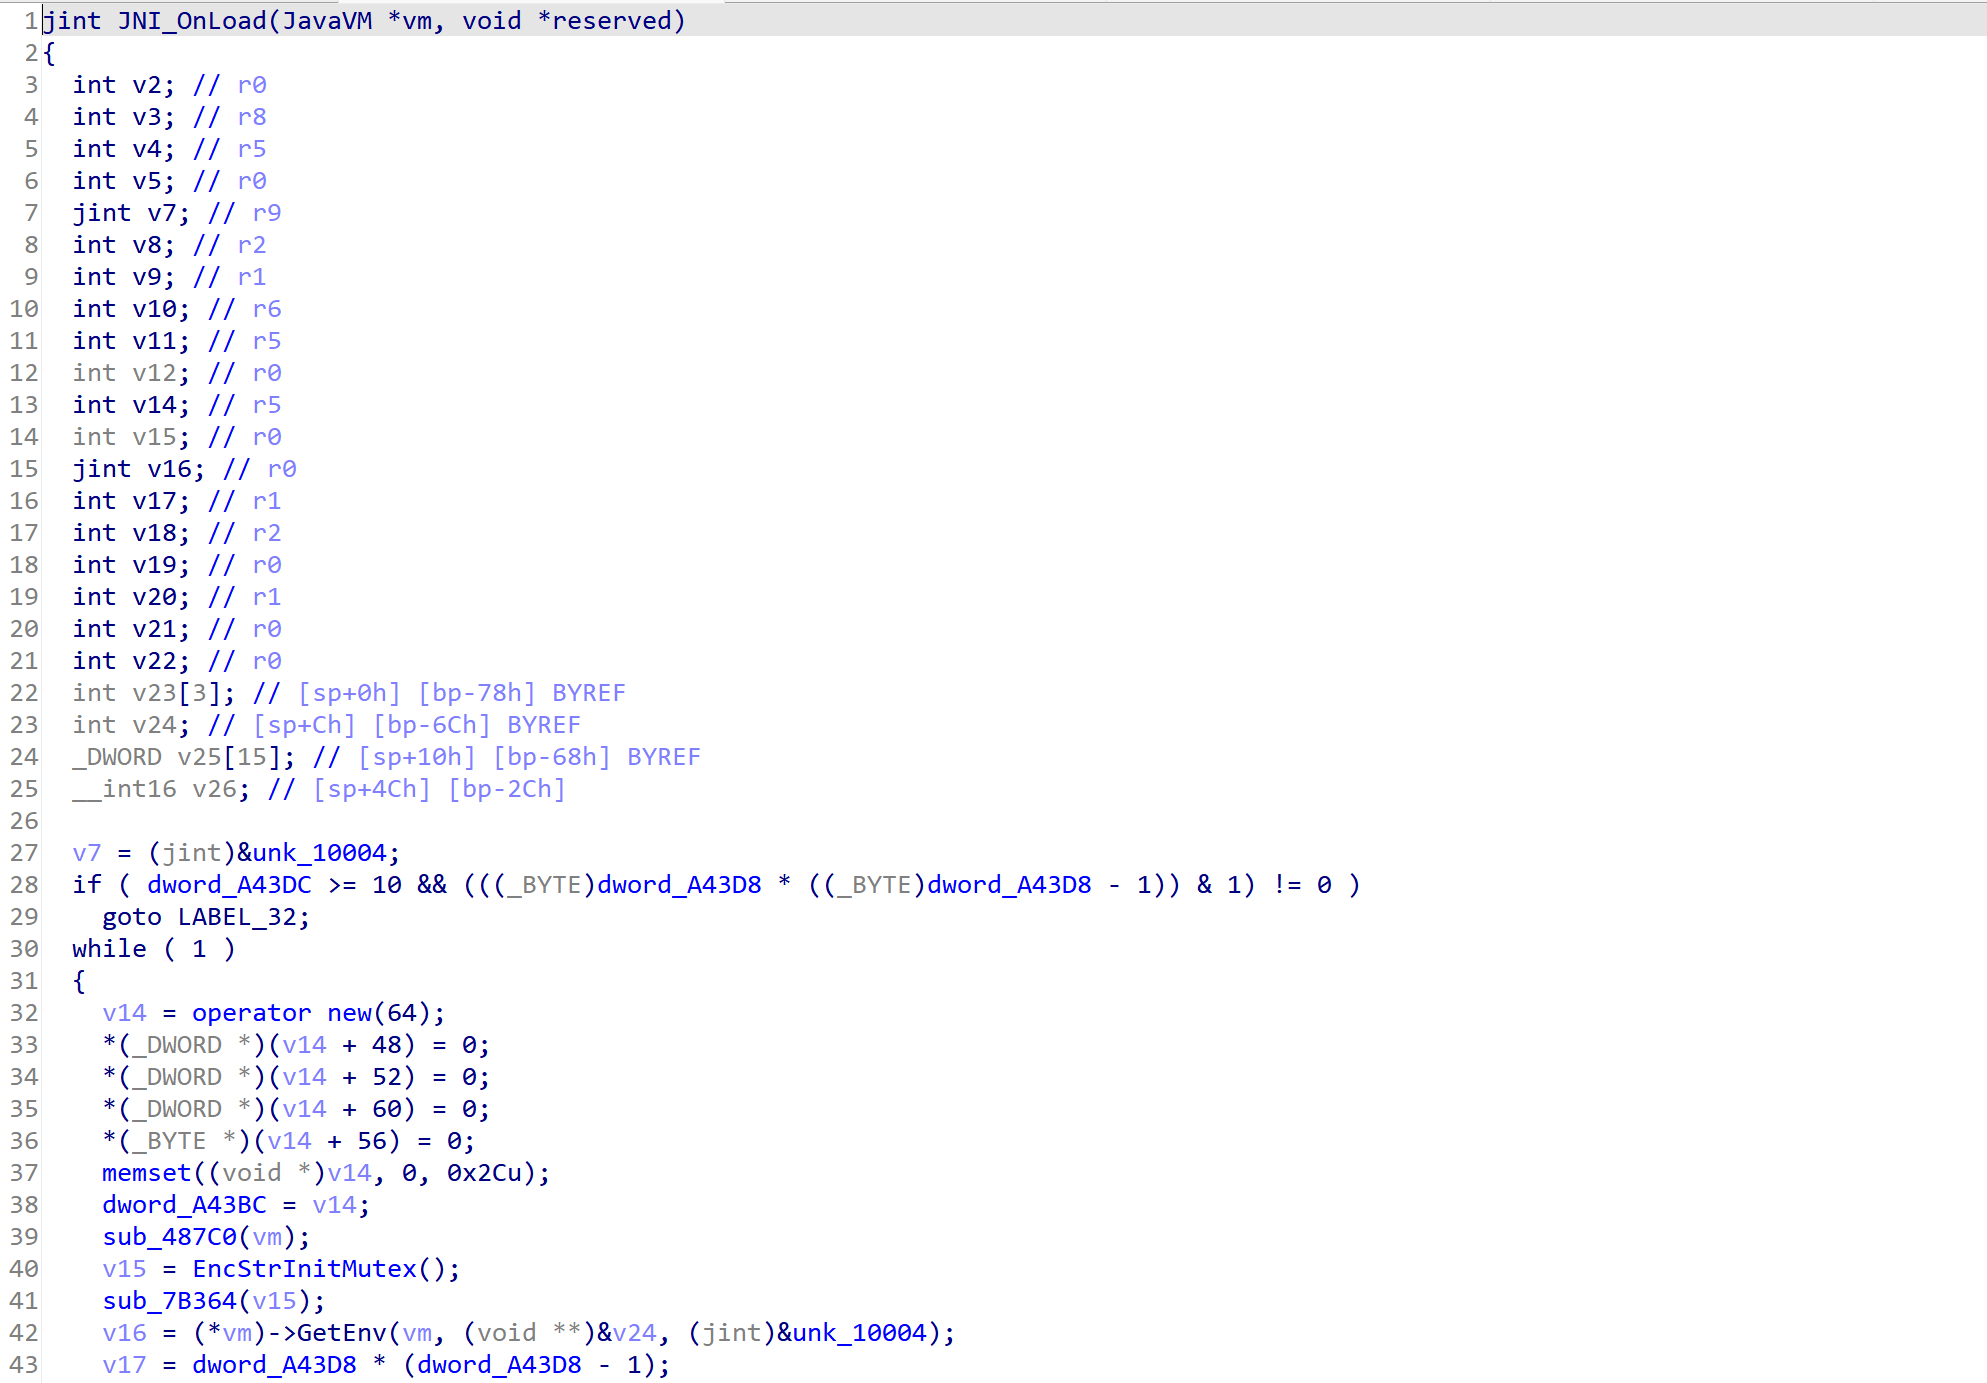1987x1383 pixels.
Task: Click the 0x2Cu constant in memset
Action: 484,1173
